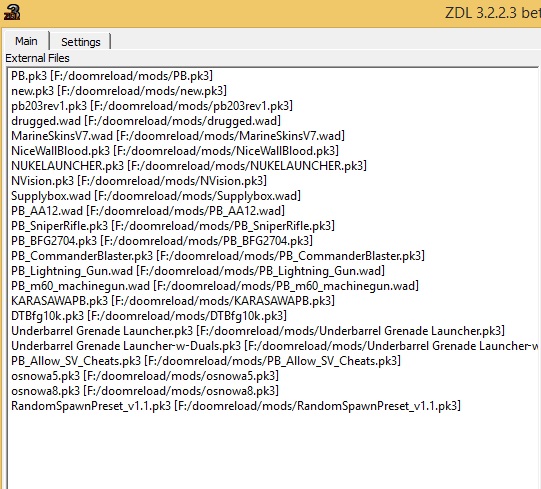The width and height of the screenshot is (541, 489).
Task: Select NUKELAUNCHER.pk3 entry
Action: click(189, 166)
